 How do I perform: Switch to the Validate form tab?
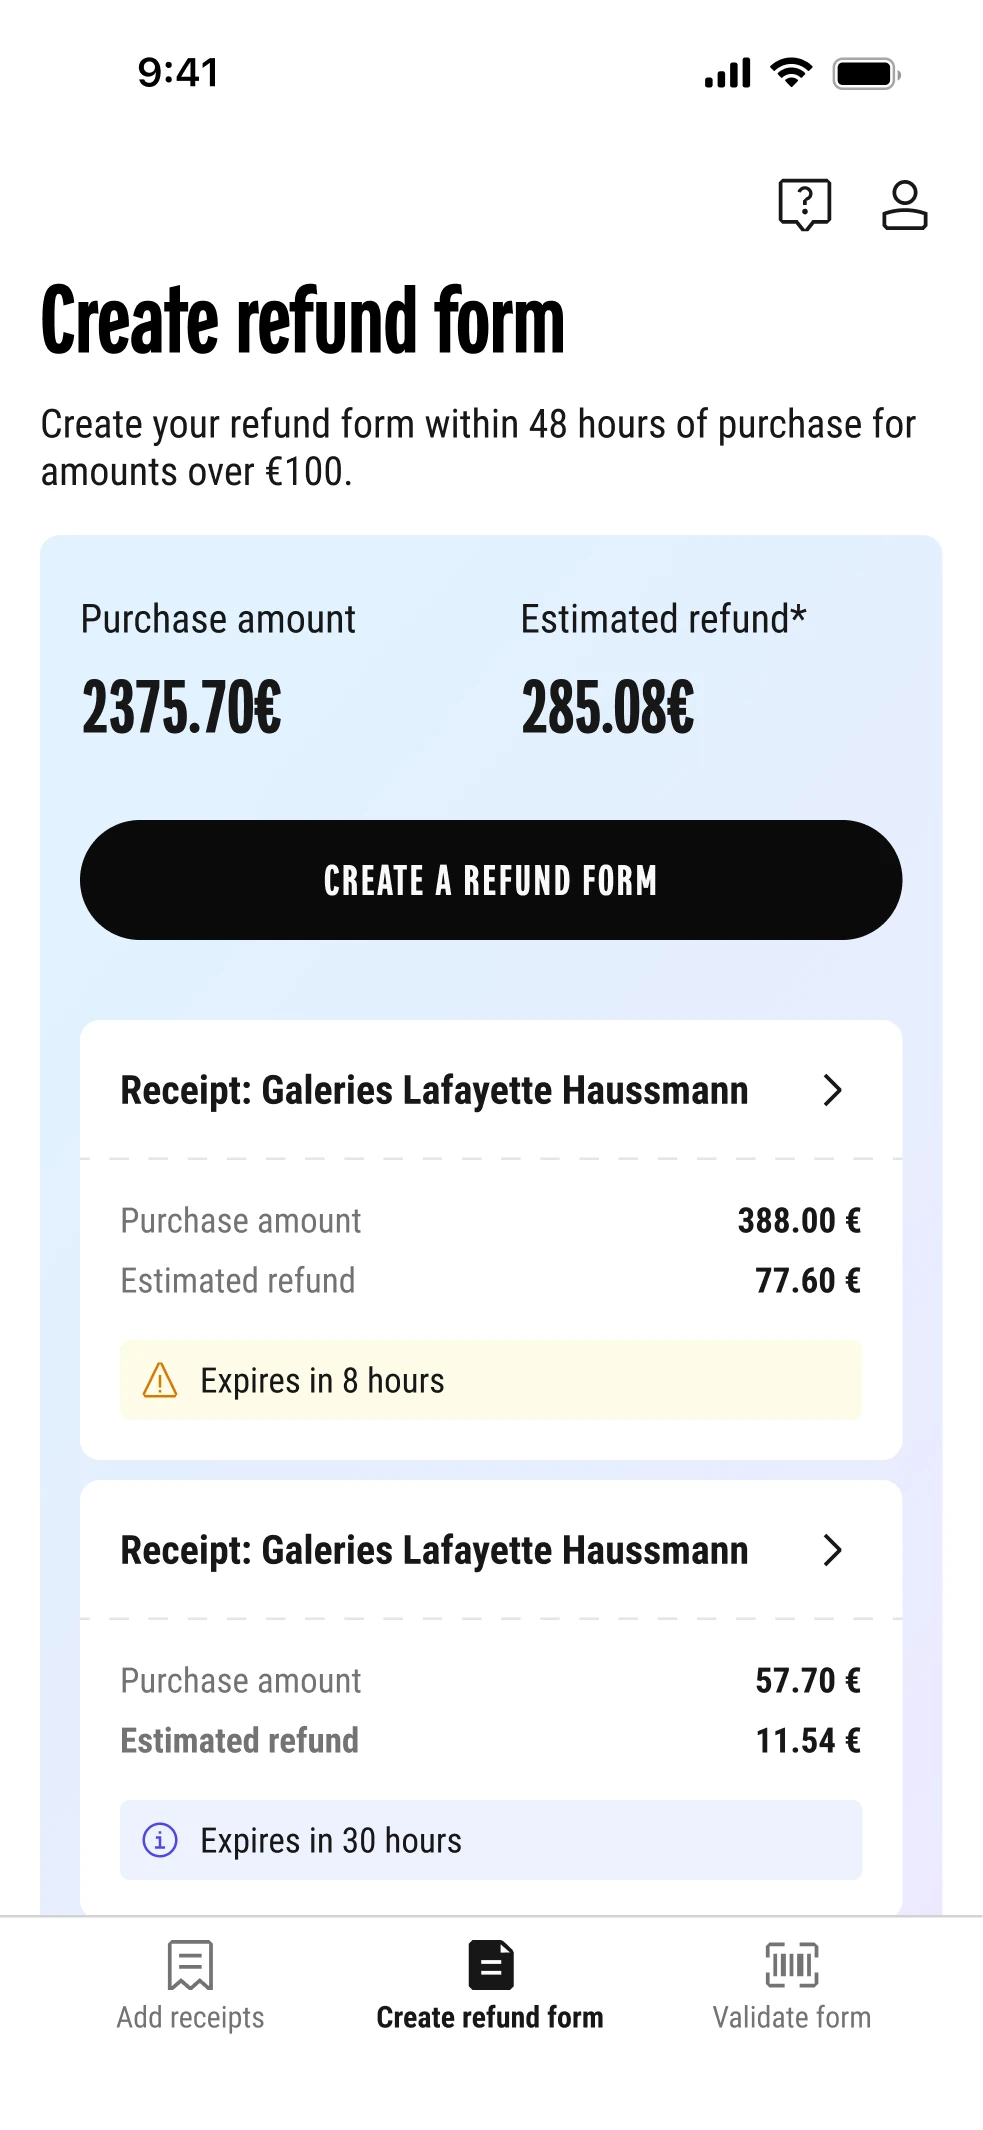(791, 2017)
